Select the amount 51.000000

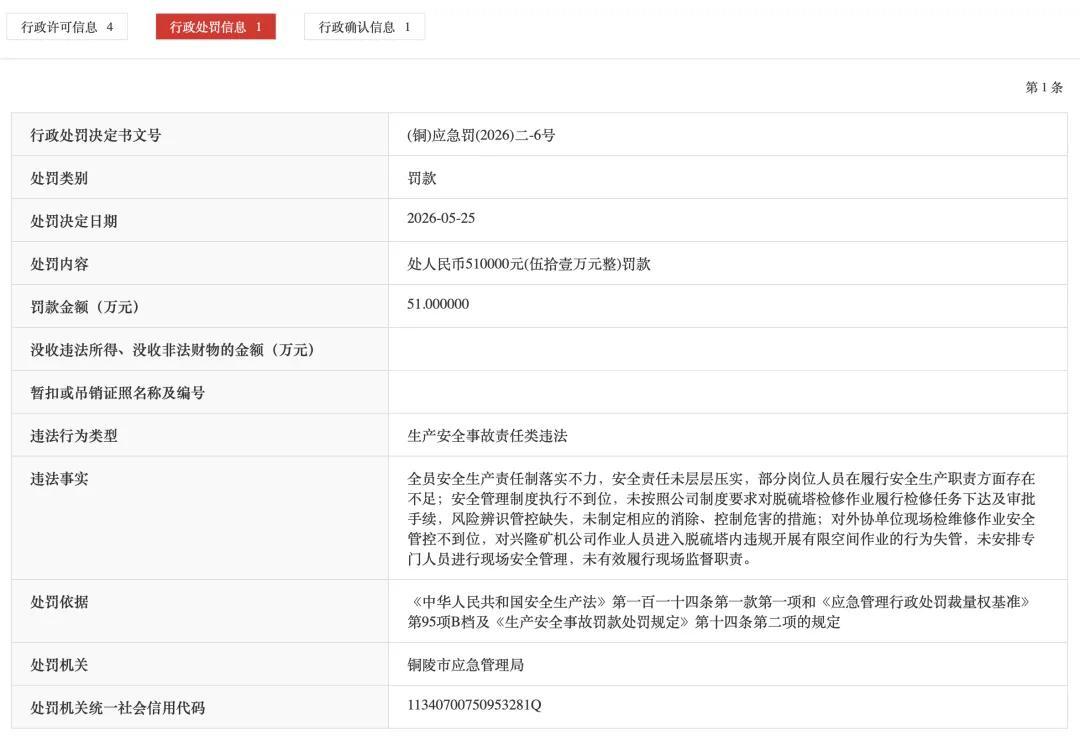[438, 304]
